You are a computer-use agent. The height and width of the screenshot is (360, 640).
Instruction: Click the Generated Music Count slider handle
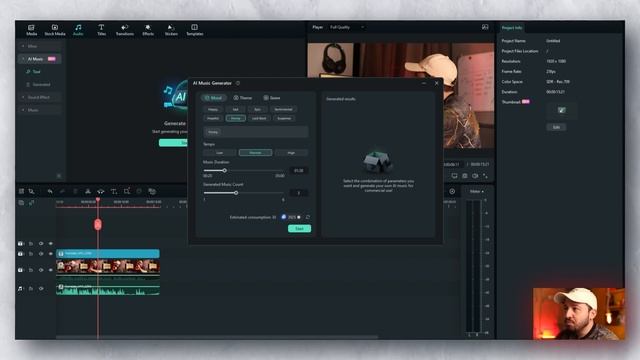236,193
